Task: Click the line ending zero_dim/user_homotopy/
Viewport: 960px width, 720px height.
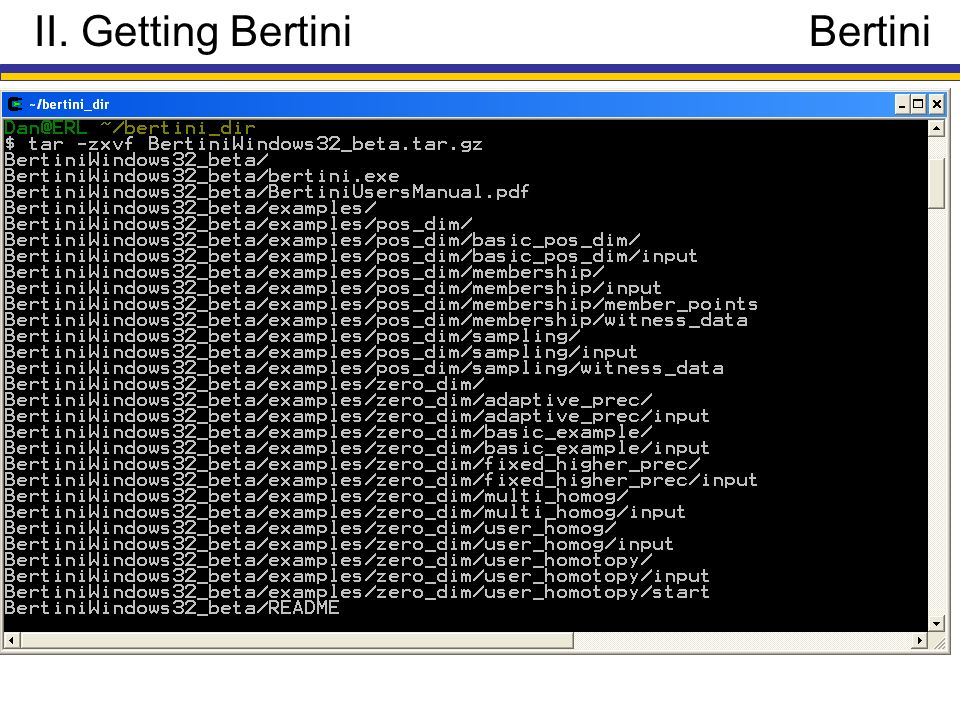Action: (328, 560)
